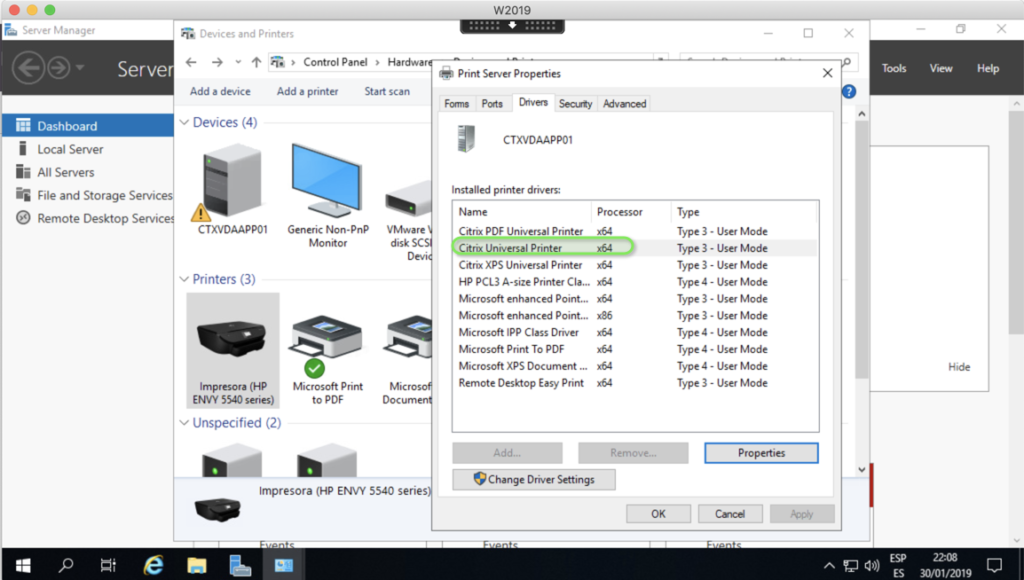Open the Server Manager flag icon top-left
Viewport: 1024px width, 580px height.
[x=12, y=30]
